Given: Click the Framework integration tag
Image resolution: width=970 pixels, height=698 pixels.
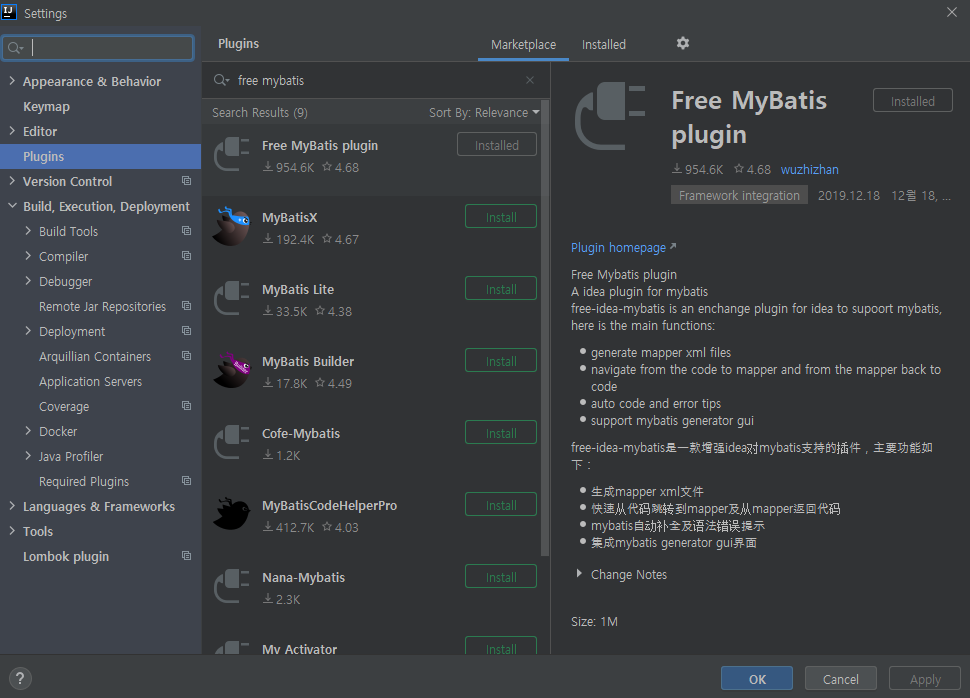Looking at the screenshot, I should pos(739,196).
